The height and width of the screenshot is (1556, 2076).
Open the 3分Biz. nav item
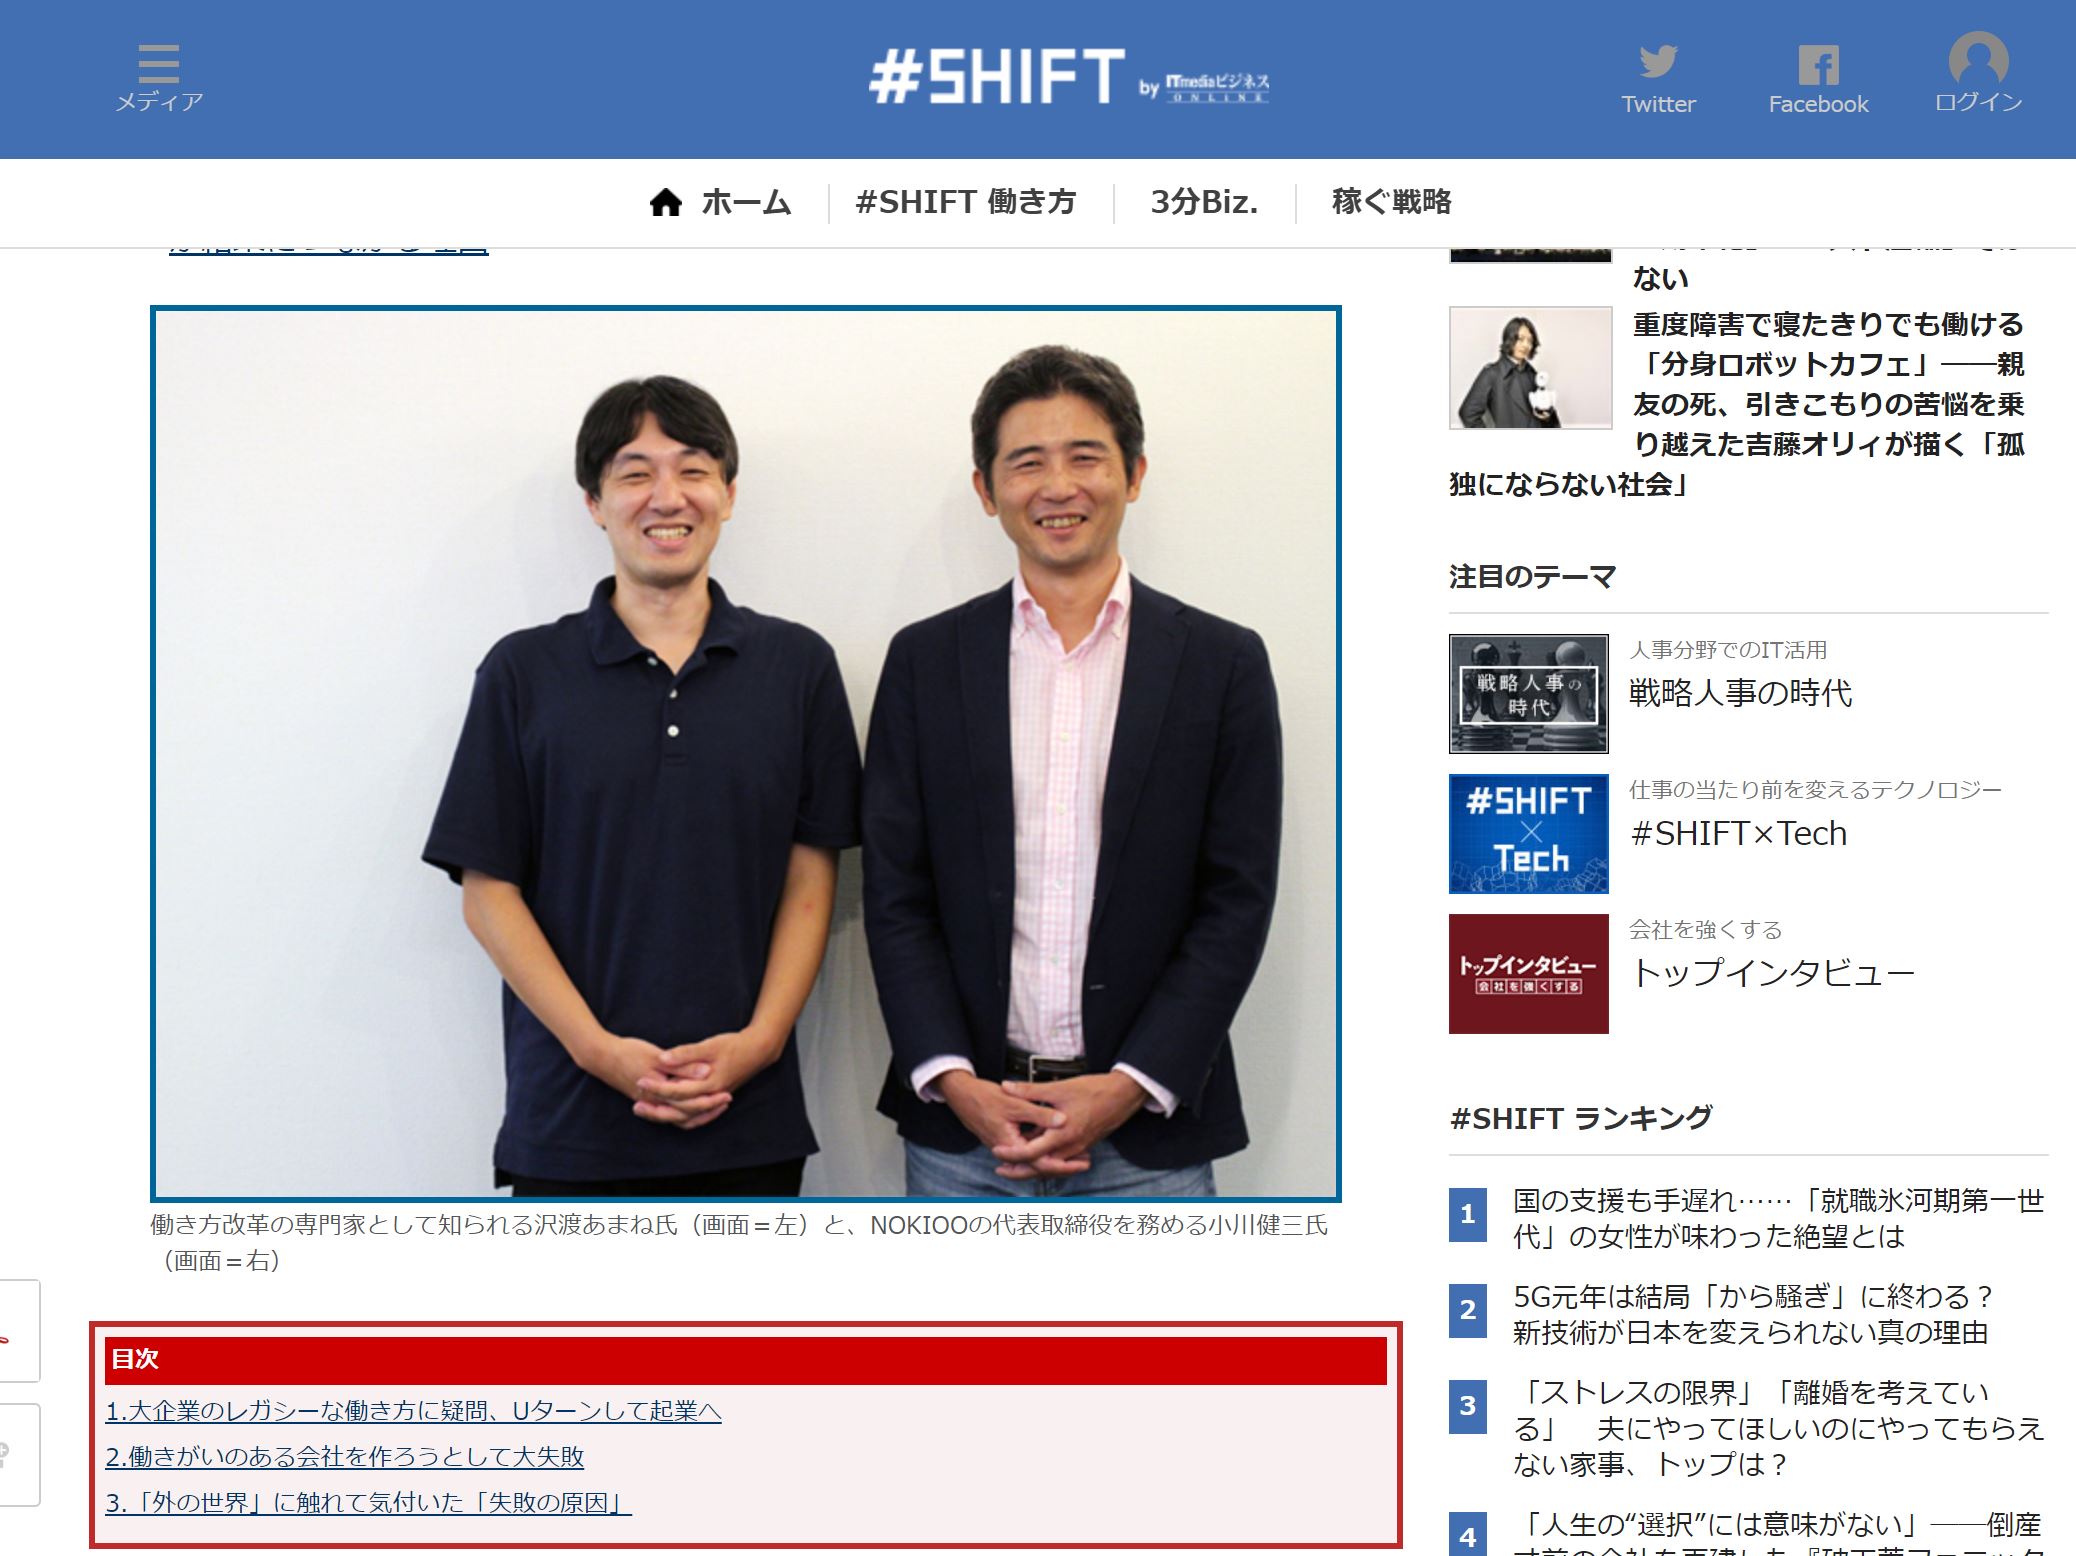[x=1204, y=202]
